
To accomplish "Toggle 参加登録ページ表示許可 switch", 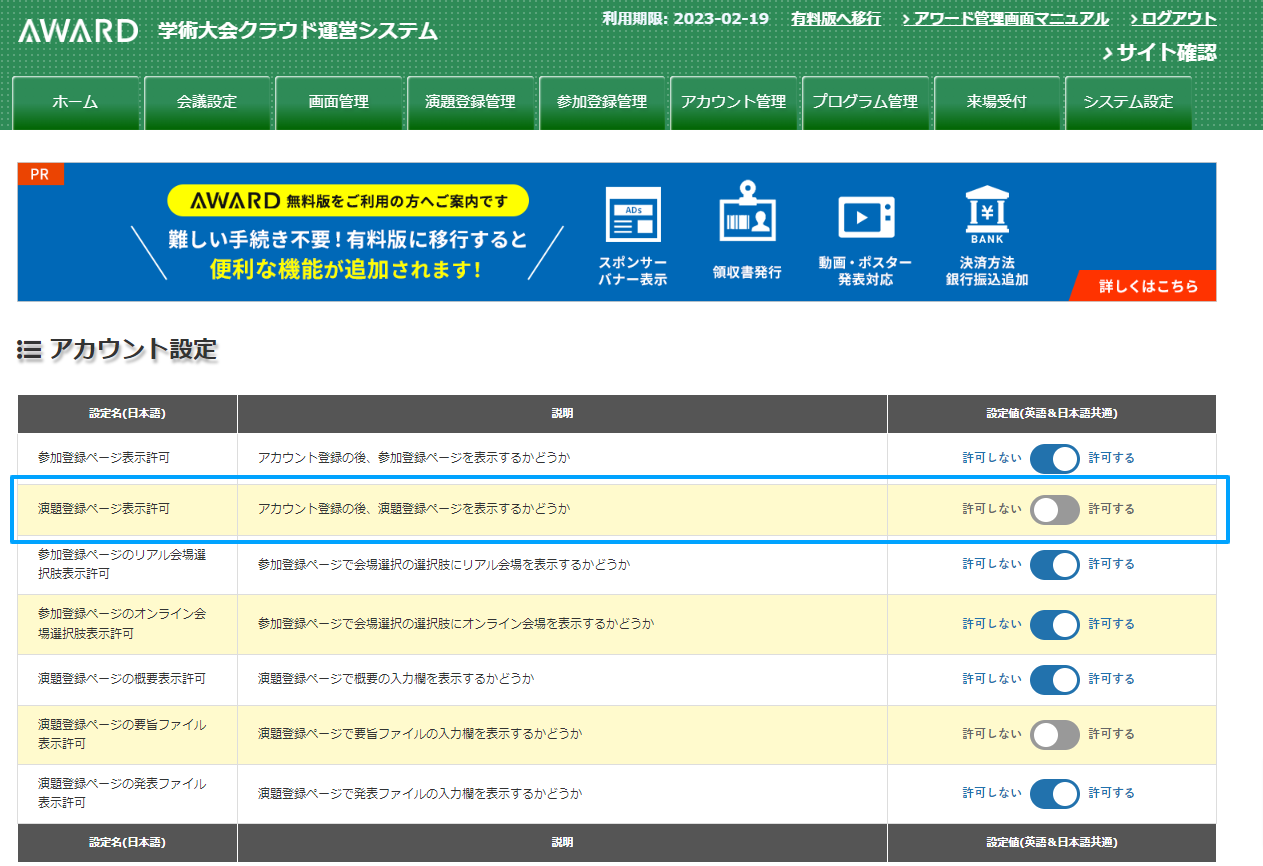I will click(1055, 458).
